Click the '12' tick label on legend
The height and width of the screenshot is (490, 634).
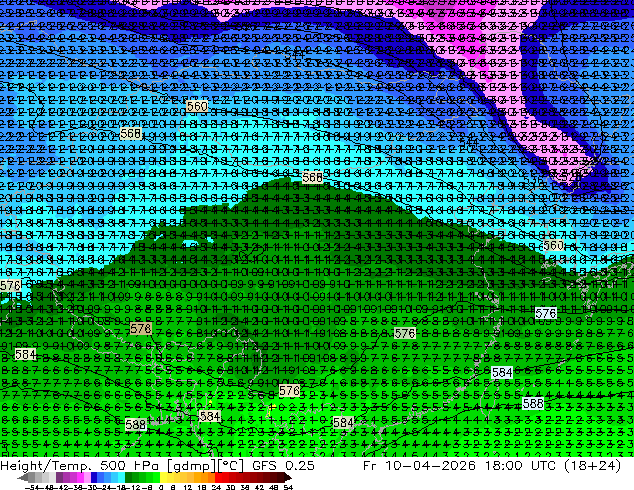(187, 487)
